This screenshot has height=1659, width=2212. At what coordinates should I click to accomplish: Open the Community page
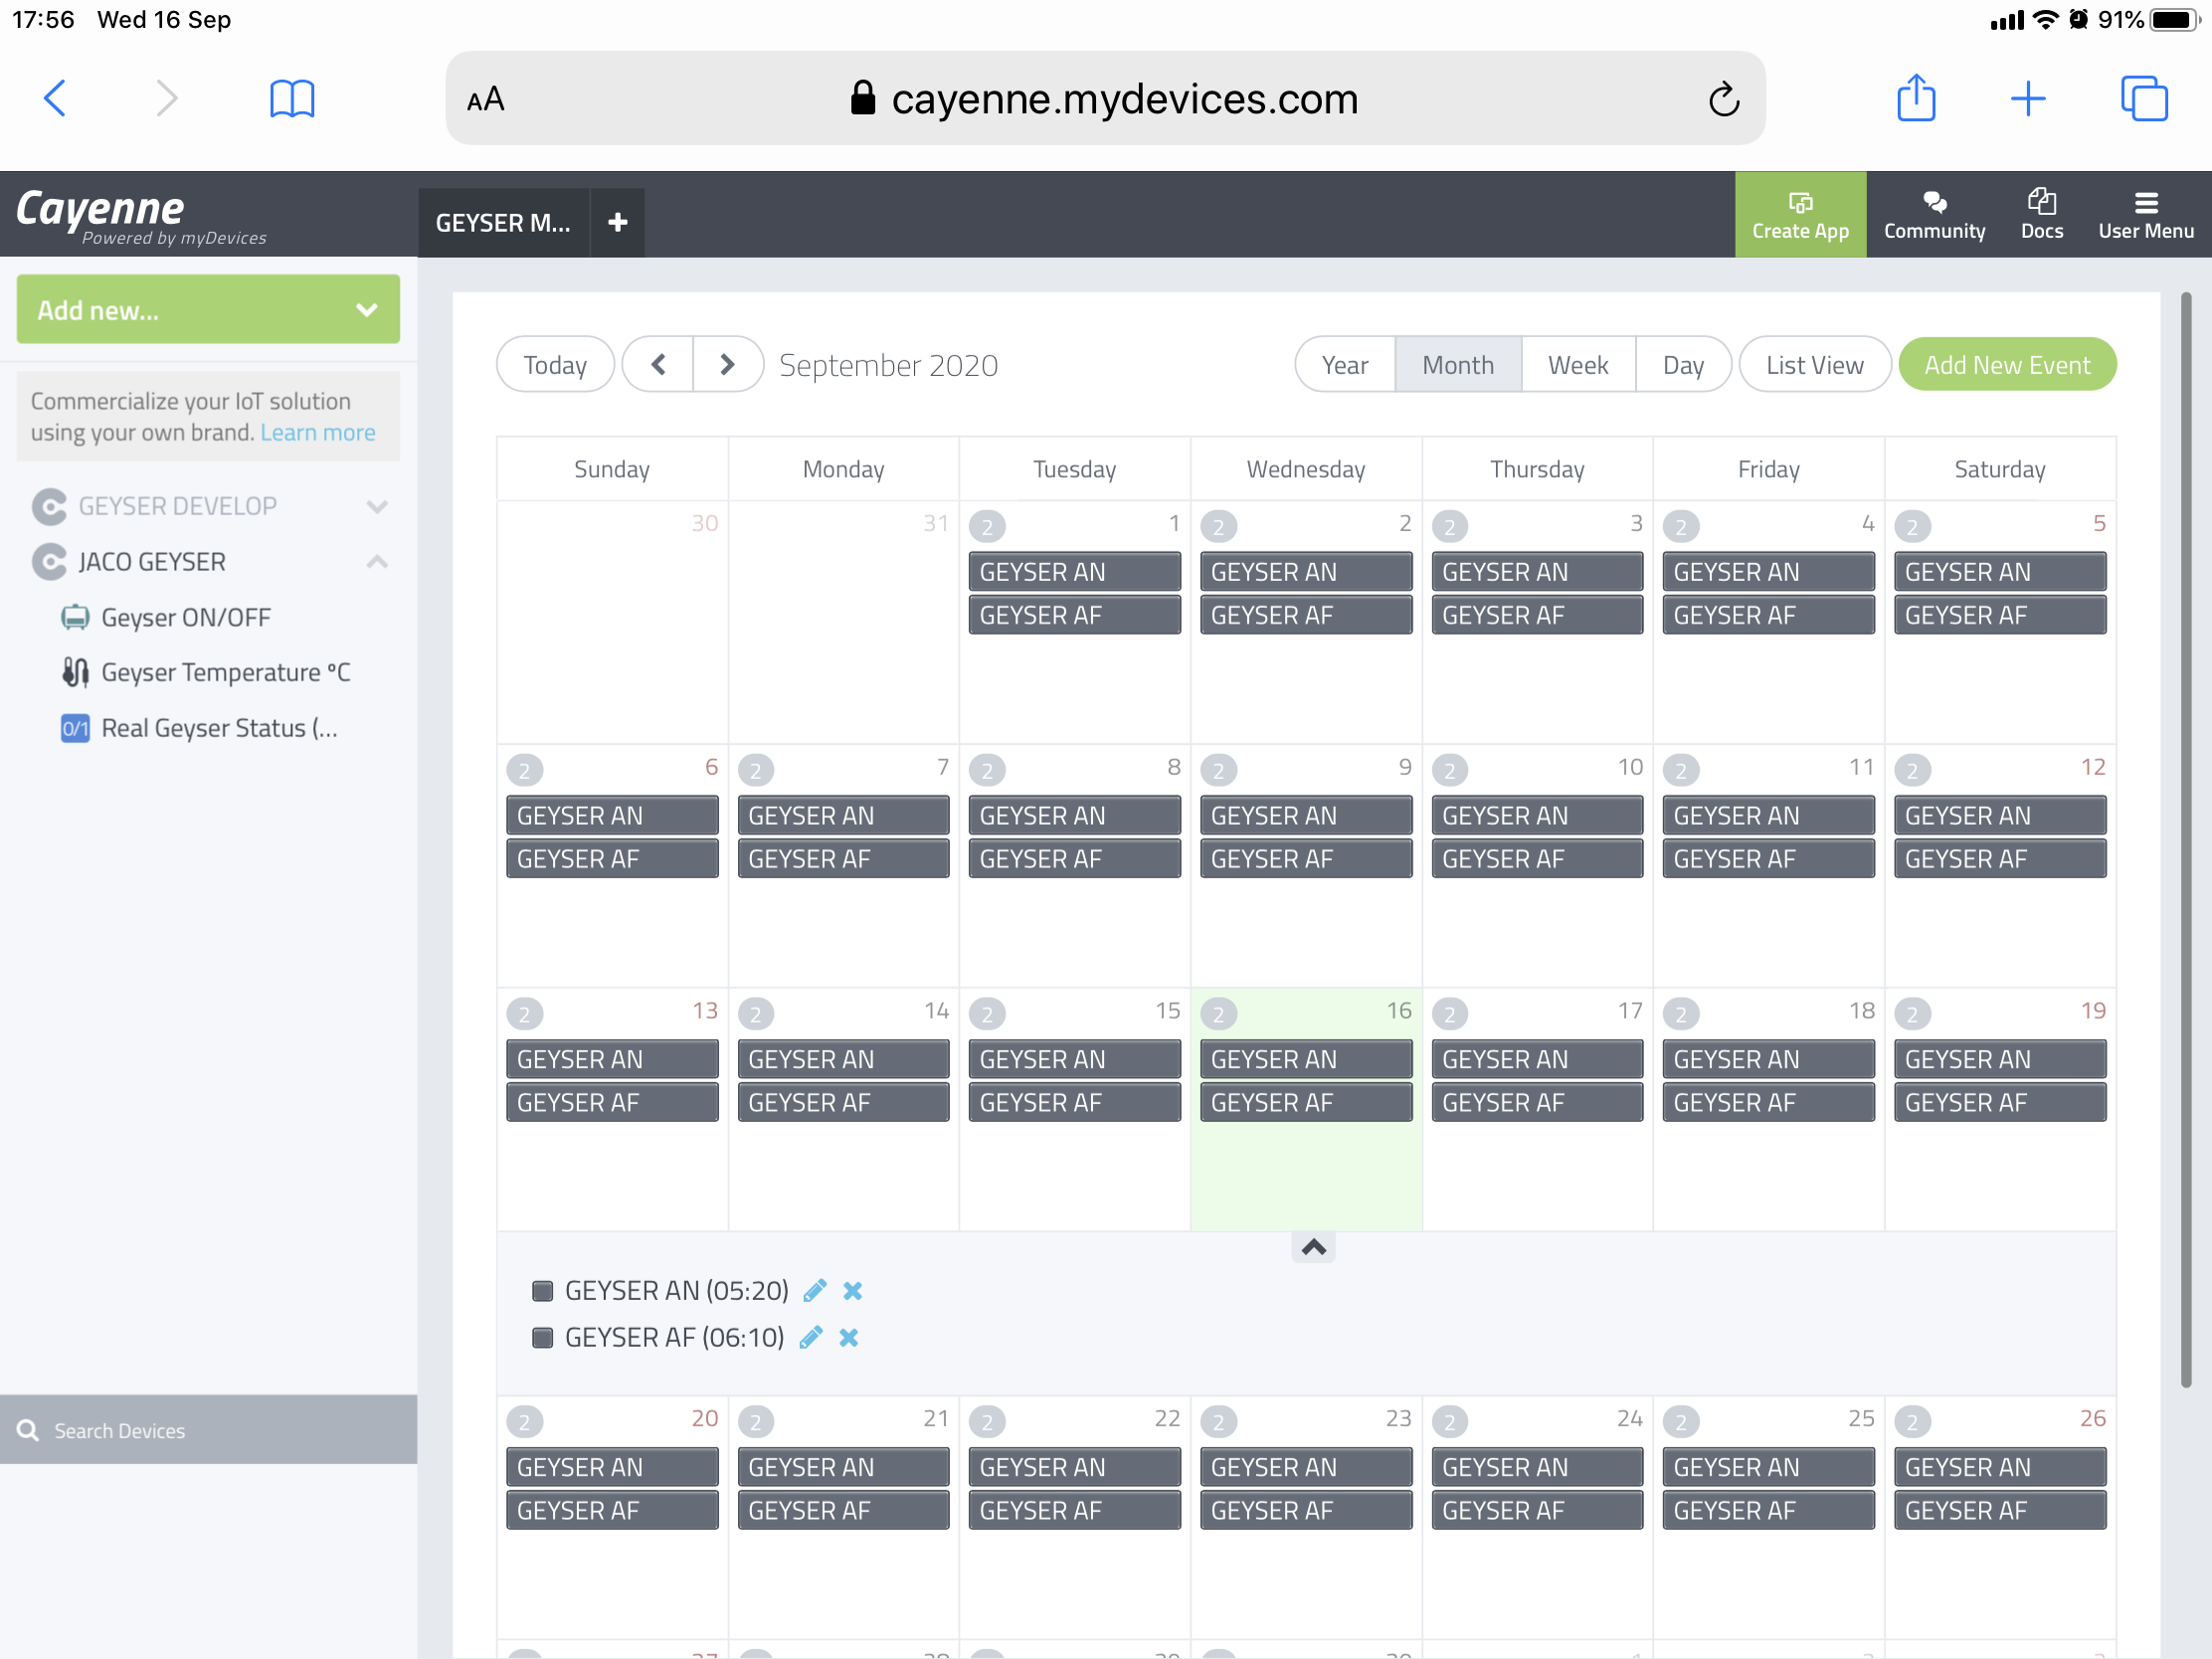(x=1934, y=214)
